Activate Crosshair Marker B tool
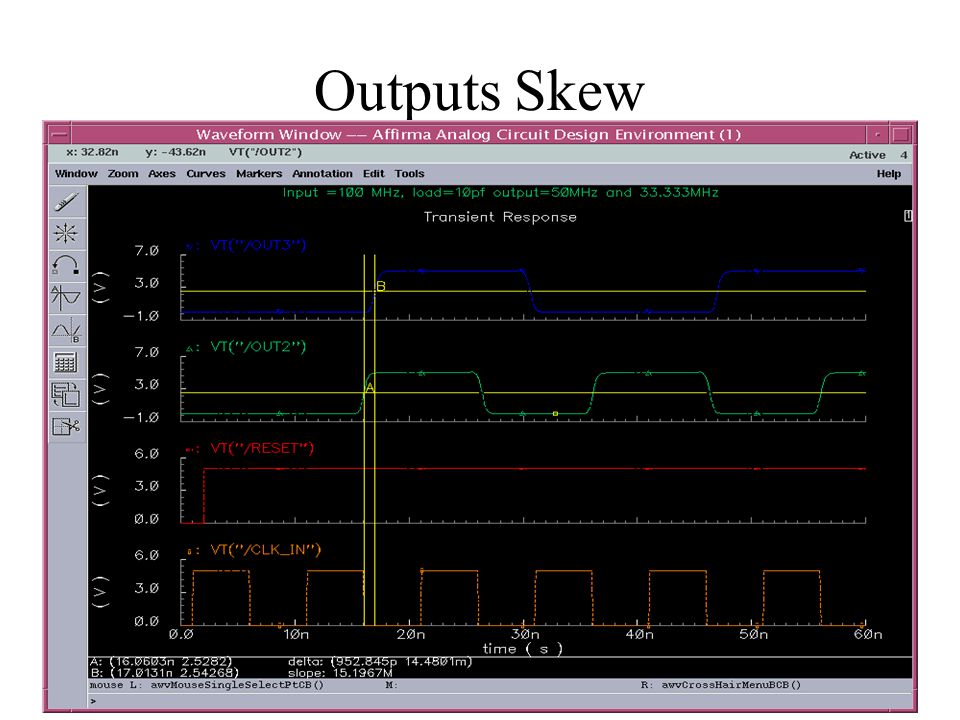The image size is (960, 720). [66, 330]
